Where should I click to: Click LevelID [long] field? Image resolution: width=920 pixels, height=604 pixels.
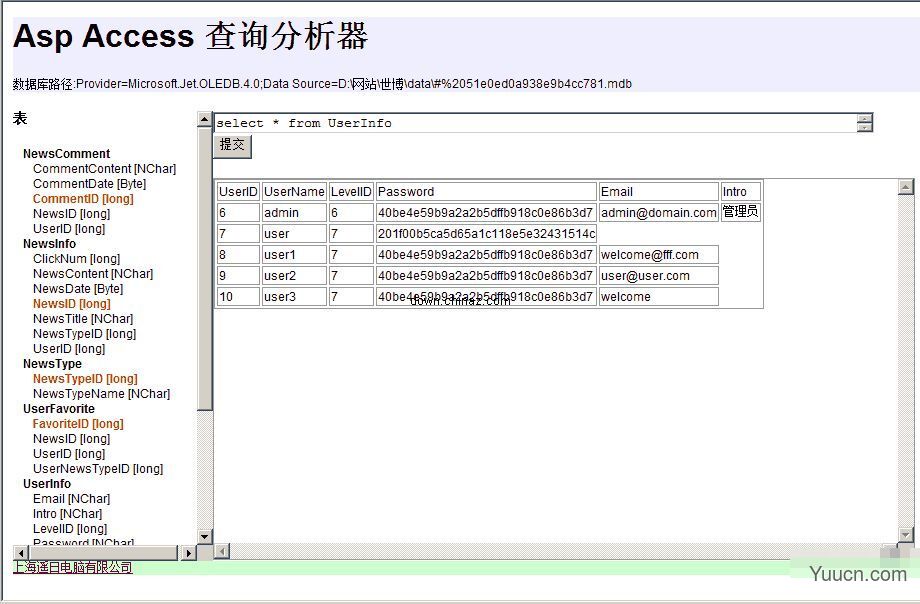tap(70, 529)
